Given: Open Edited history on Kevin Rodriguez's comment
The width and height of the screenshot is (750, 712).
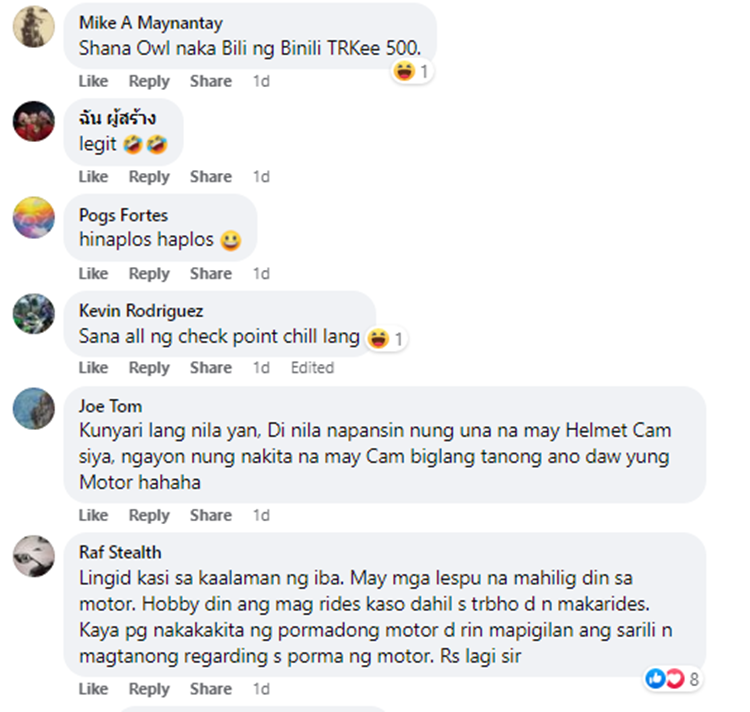Looking at the screenshot, I should (x=312, y=368).
